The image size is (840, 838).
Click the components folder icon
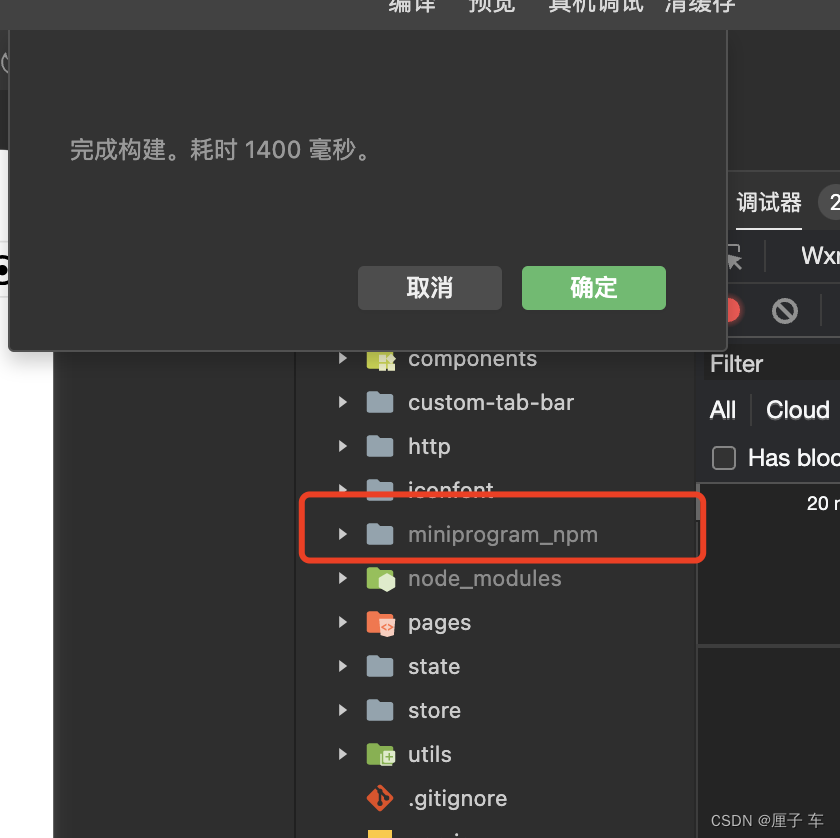pos(381,358)
